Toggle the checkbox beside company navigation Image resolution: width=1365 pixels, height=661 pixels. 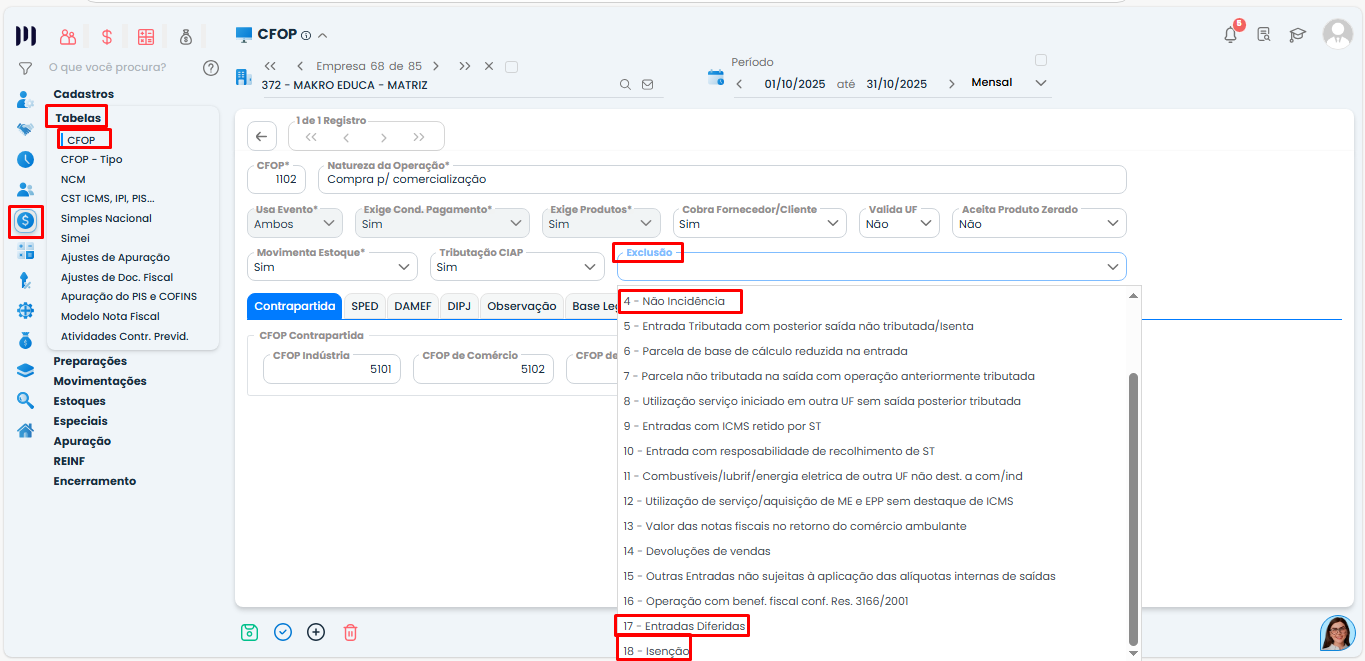point(512,67)
